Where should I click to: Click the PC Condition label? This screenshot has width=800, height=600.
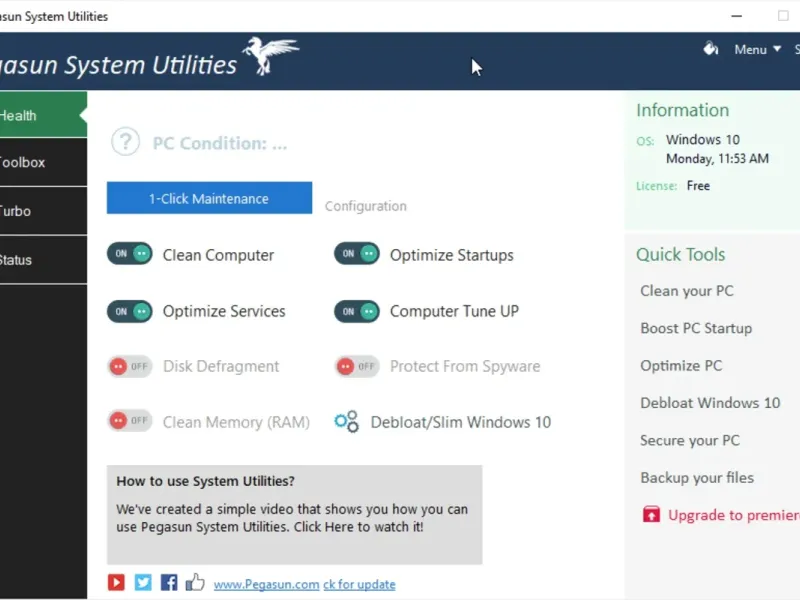point(220,143)
